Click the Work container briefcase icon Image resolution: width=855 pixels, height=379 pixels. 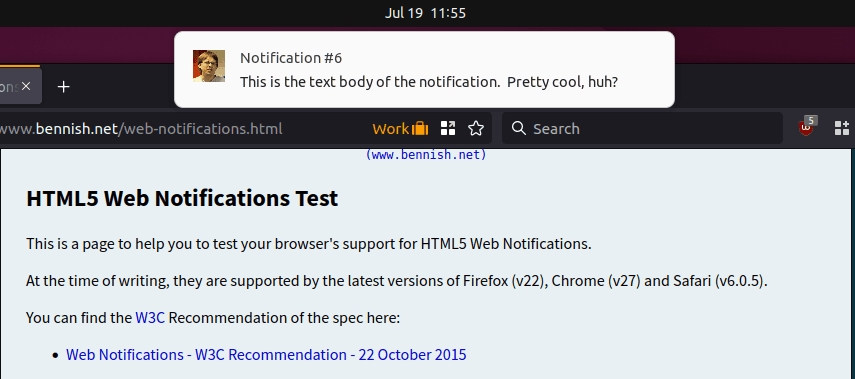(x=420, y=129)
